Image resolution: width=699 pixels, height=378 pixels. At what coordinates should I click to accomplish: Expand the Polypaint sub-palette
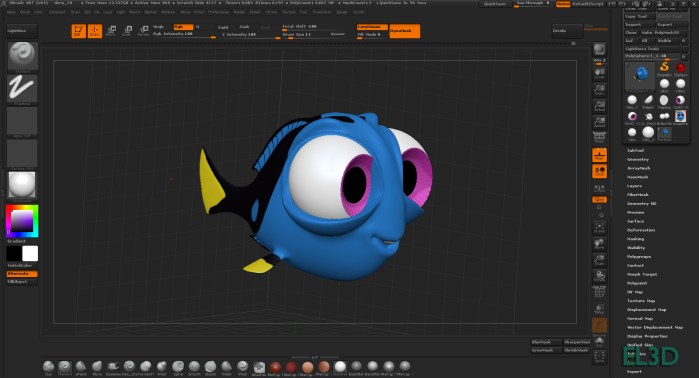tap(637, 283)
